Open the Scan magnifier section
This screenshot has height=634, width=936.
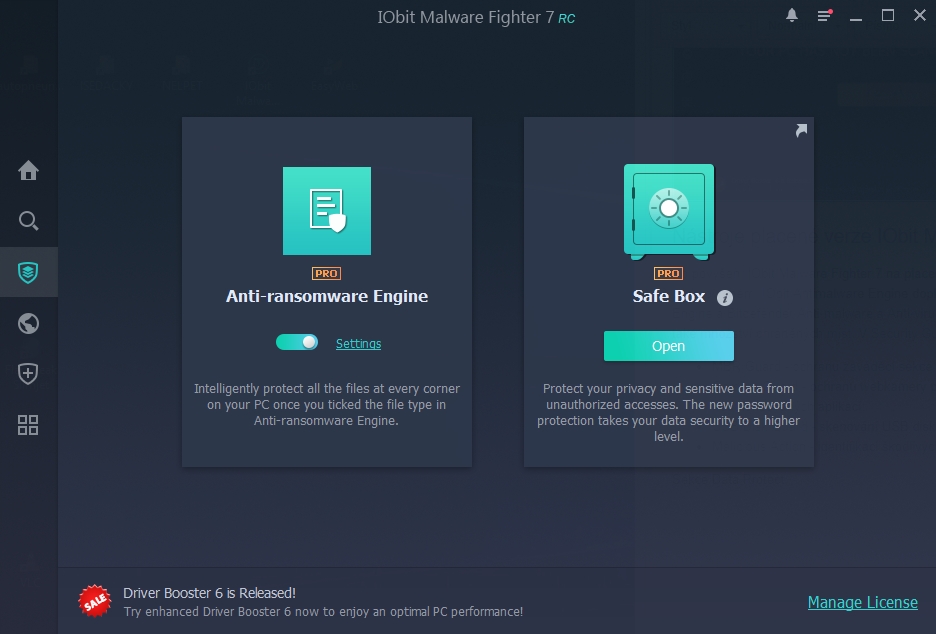pos(28,221)
